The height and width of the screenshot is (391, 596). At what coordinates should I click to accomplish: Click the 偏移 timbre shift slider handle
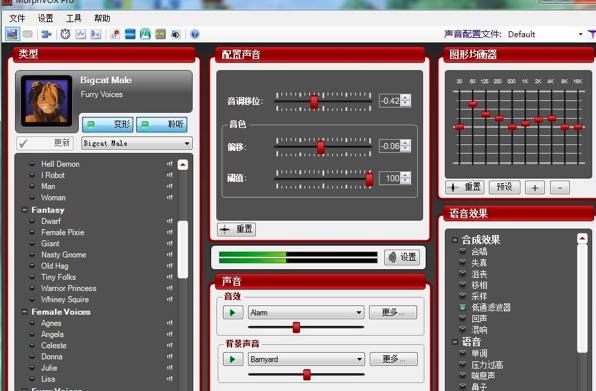pos(321,147)
